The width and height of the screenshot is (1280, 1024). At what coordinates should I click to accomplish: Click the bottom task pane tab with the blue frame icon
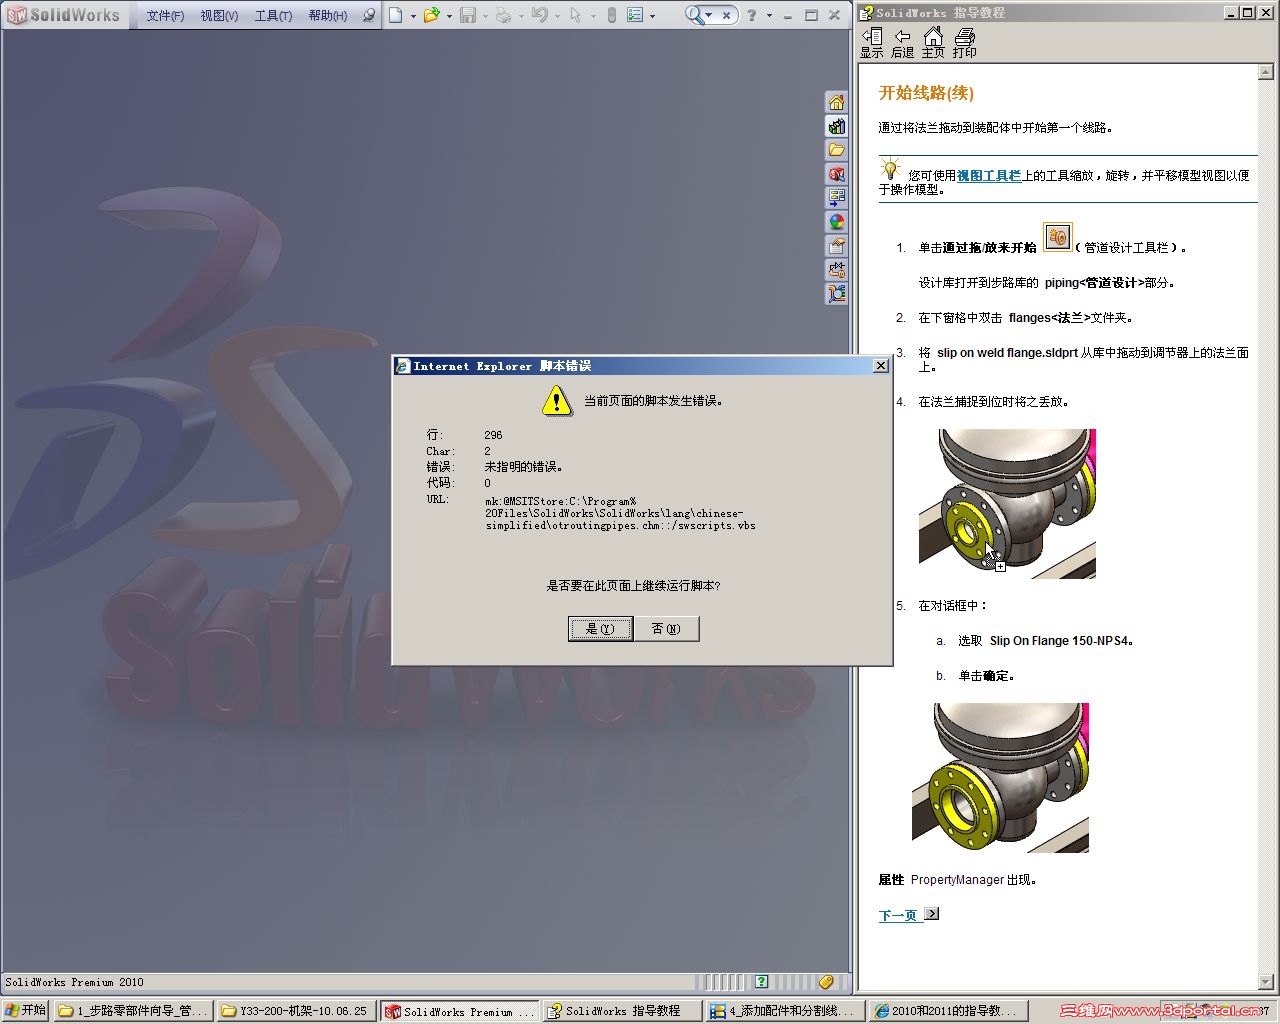pyautogui.click(x=837, y=294)
